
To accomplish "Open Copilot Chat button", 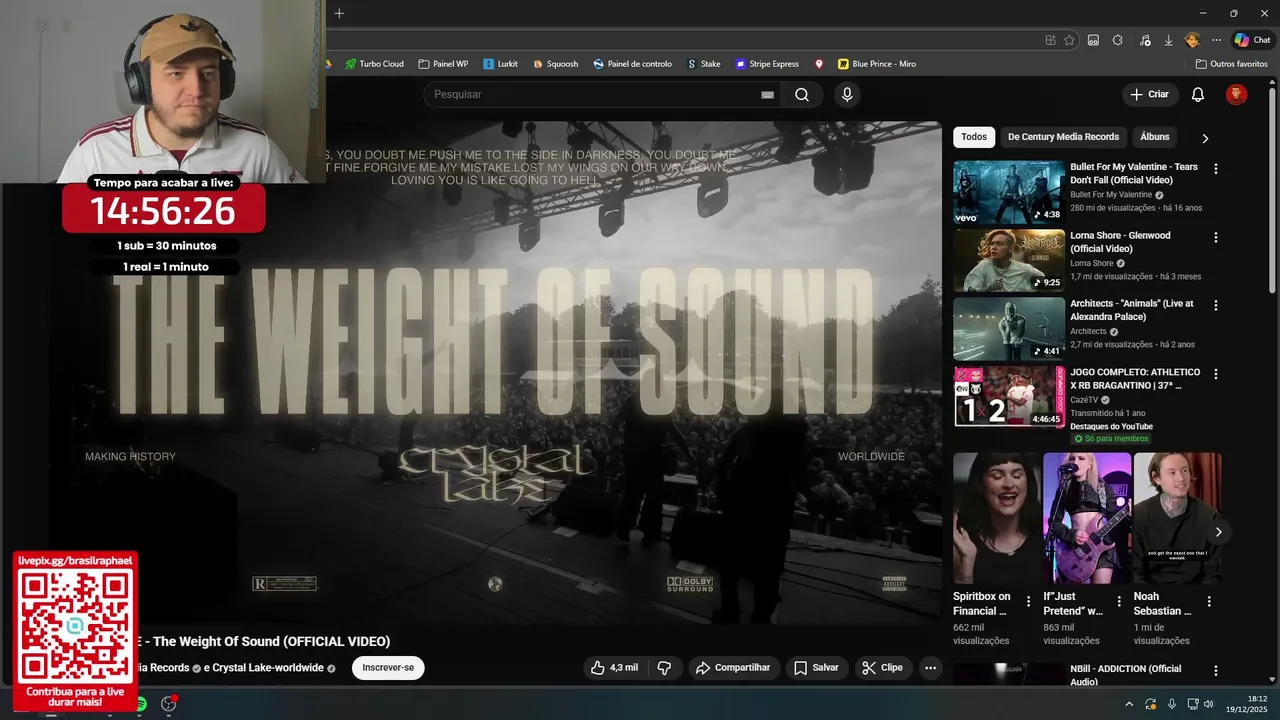I will tap(1252, 40).
